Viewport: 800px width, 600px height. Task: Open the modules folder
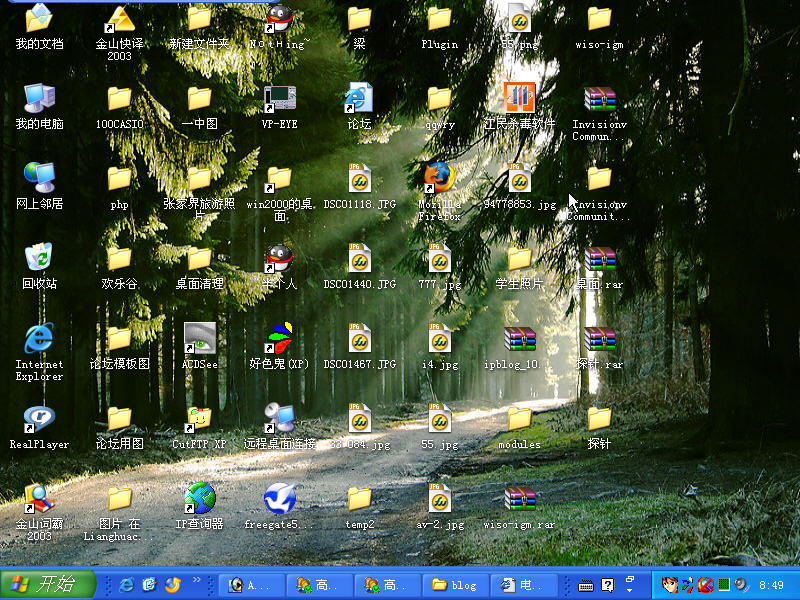519,420
